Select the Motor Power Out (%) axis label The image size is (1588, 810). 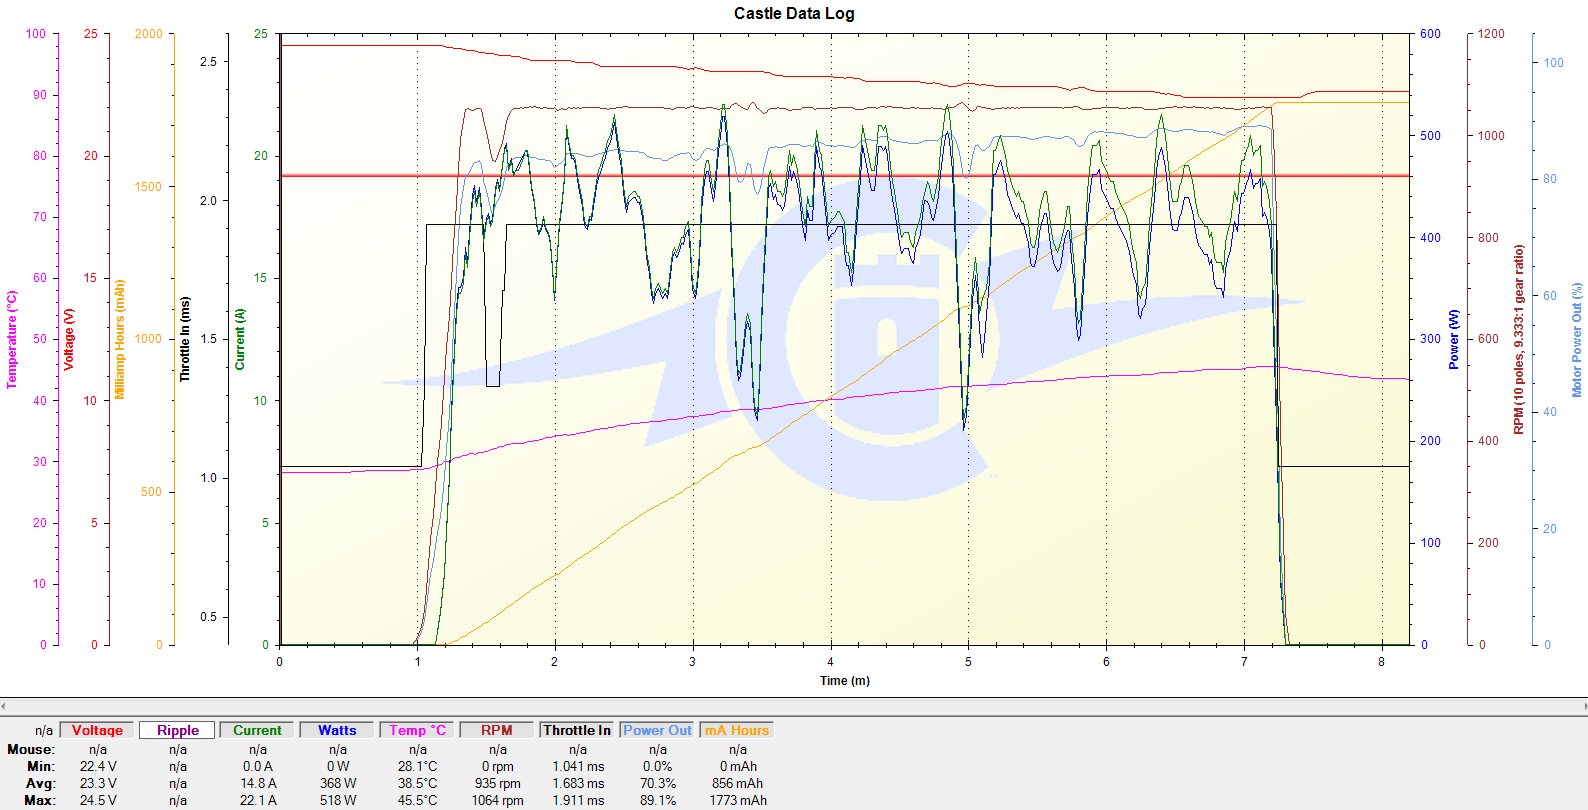pyautogui.click(x=1577, y=340)
